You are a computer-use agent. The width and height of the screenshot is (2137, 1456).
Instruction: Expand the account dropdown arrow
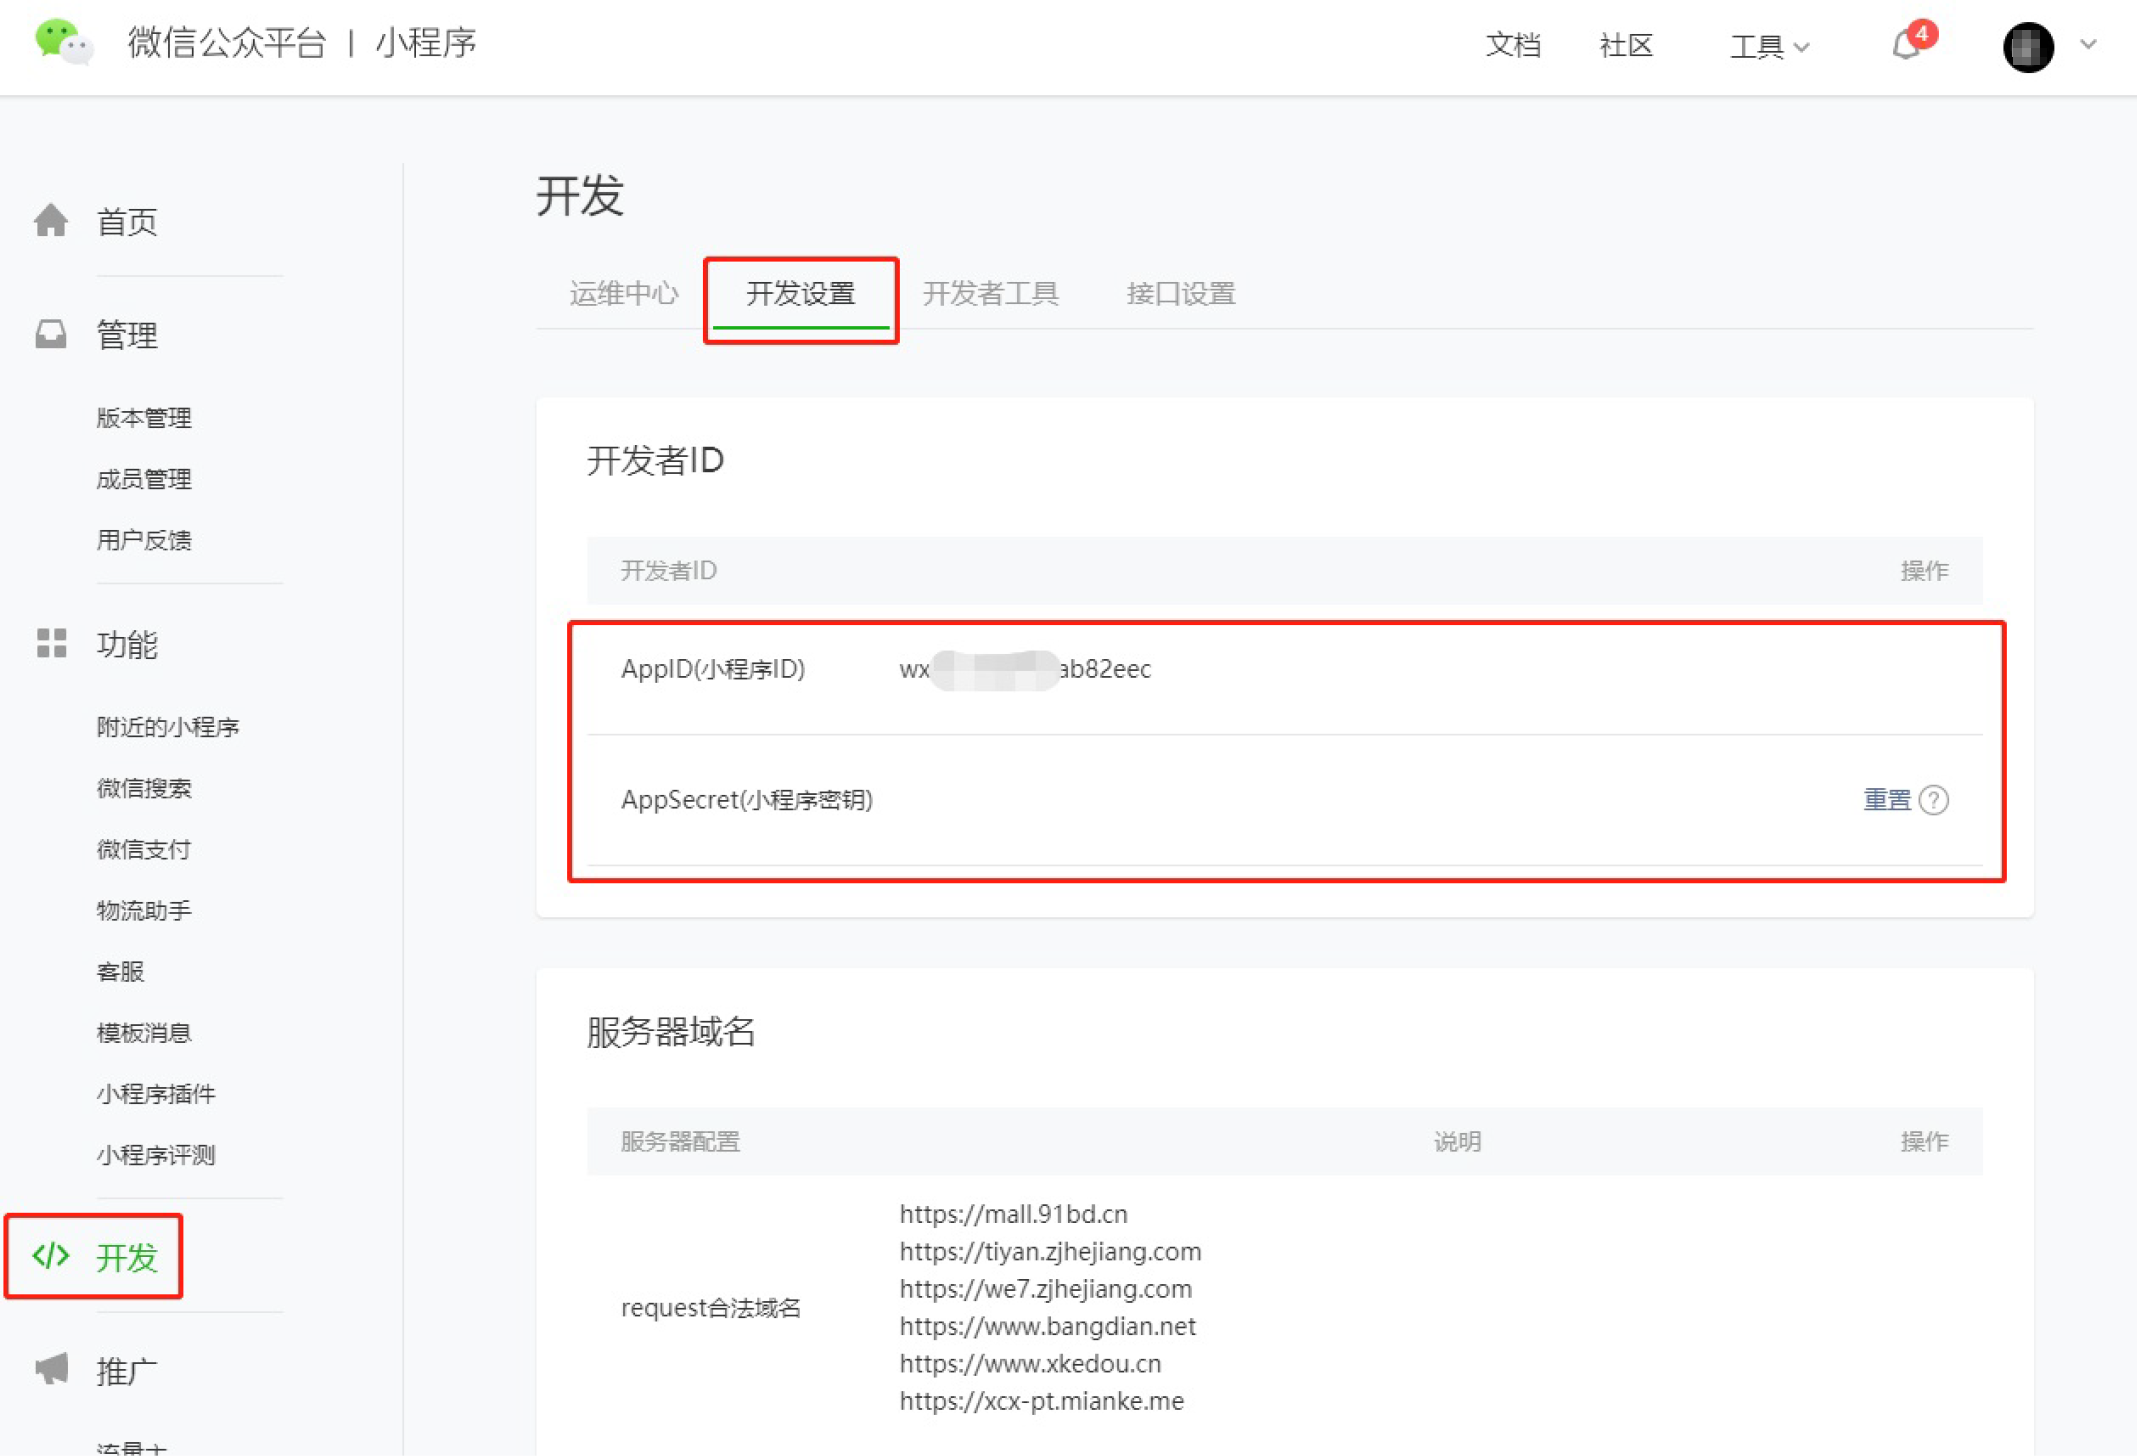(2088, 45)
